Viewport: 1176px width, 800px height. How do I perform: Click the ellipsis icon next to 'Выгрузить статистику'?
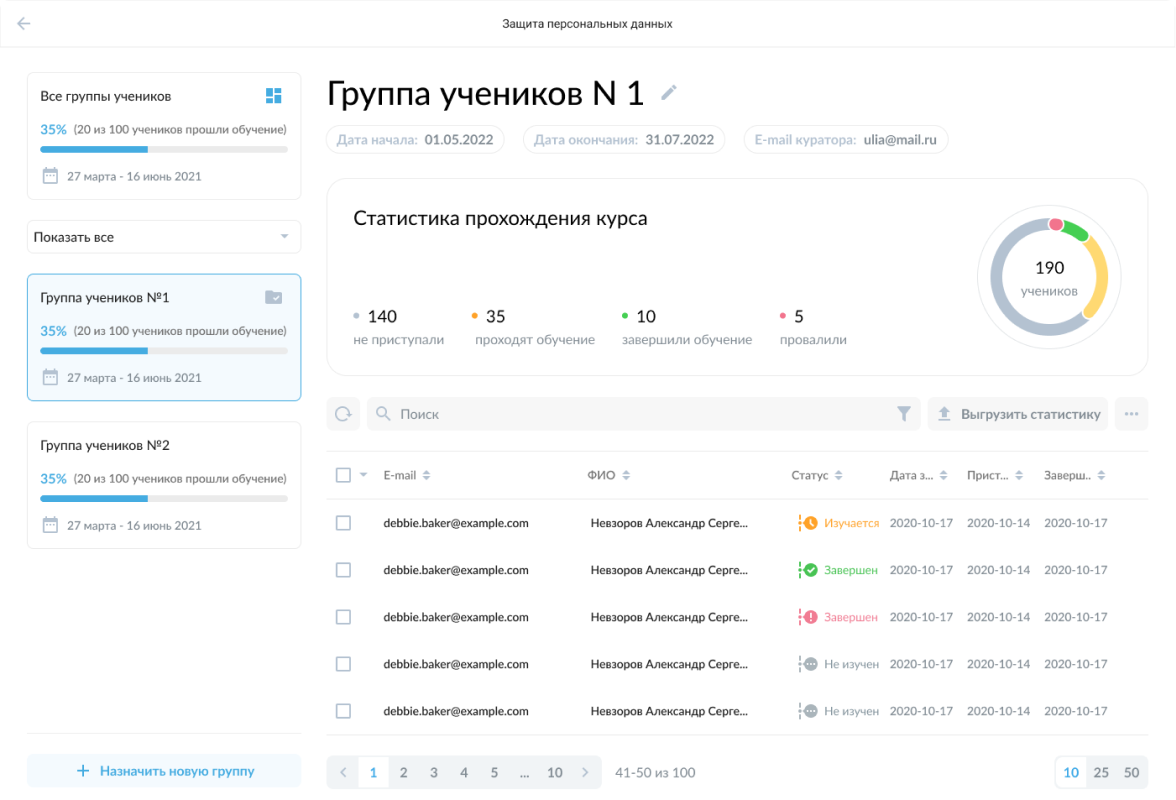click(x=1131, y=413)
